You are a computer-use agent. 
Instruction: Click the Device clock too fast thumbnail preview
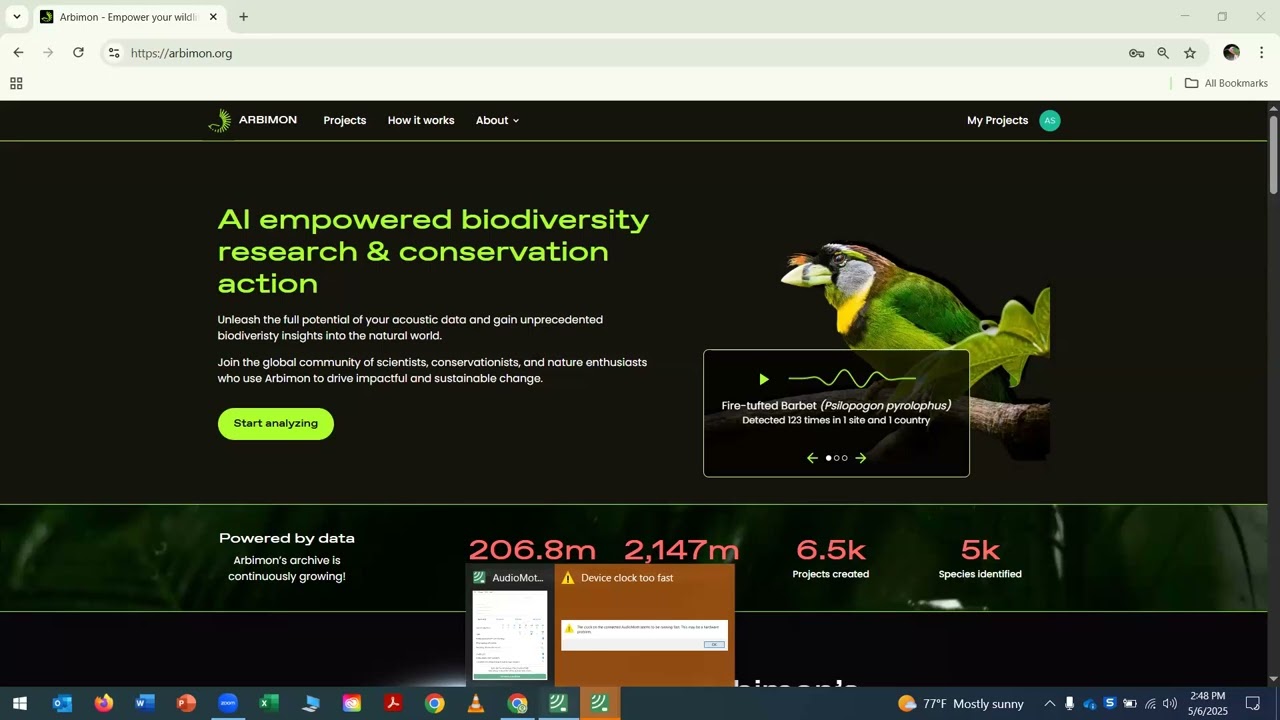[644, 635]
